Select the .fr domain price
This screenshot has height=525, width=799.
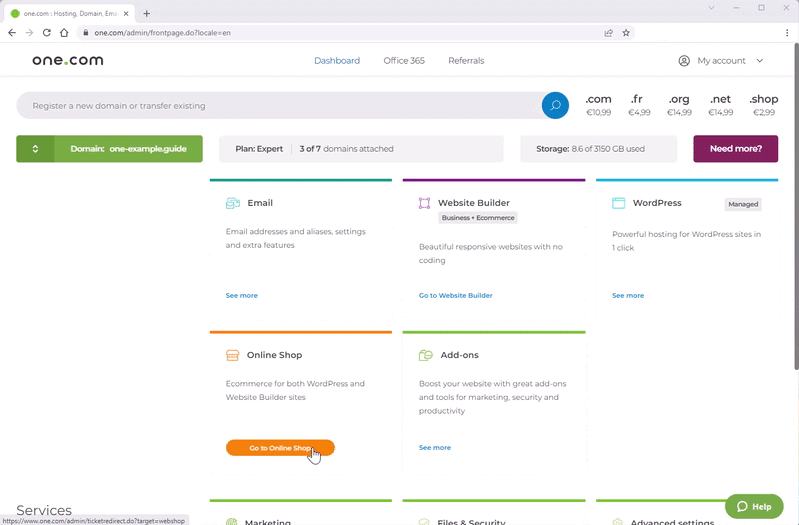tap(638, 105)
